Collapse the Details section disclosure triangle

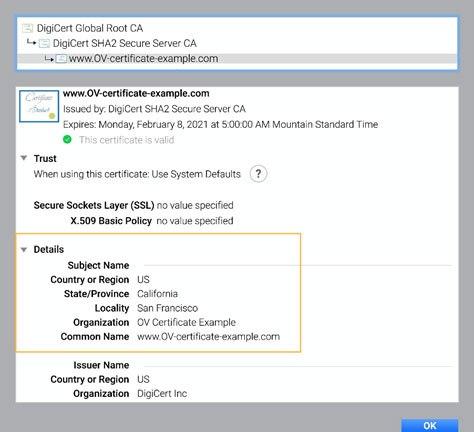point(24,249)
